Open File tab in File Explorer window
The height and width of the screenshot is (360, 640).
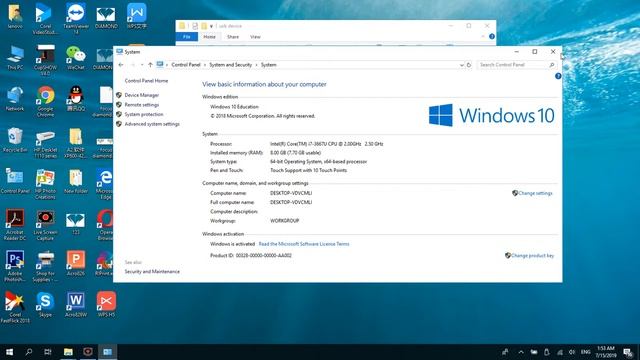click(x=187, y=37)
